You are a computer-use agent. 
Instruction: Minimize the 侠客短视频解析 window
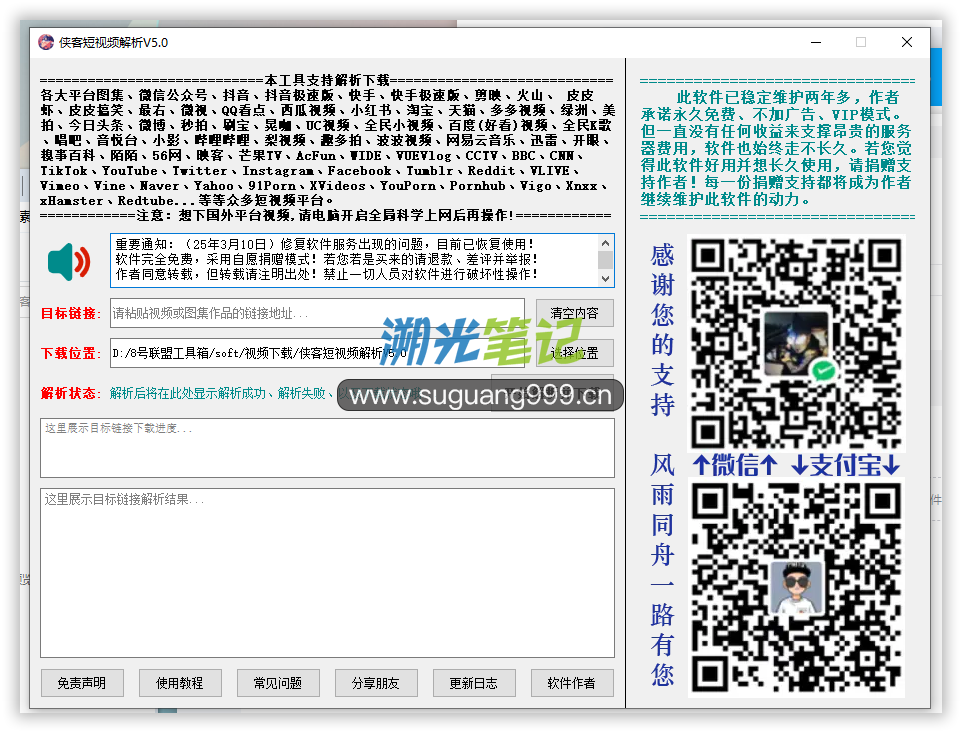pyautogui.click(x=816, y=42)
